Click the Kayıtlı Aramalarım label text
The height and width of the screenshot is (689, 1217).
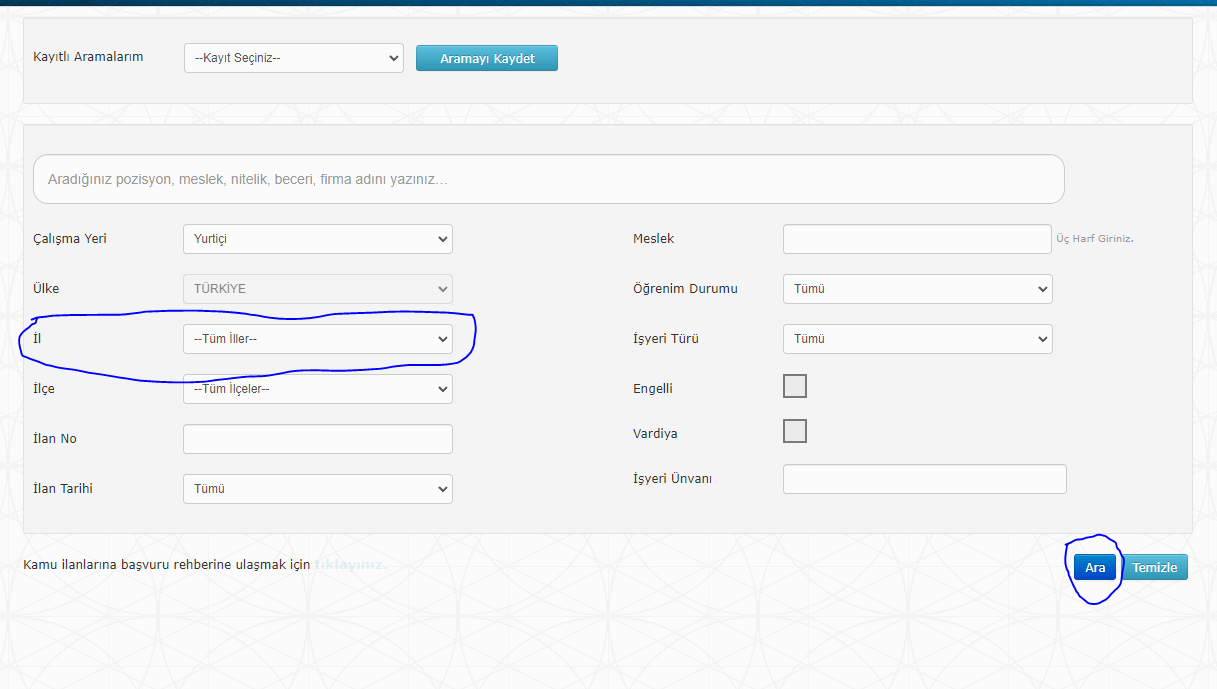coord(88,57)
